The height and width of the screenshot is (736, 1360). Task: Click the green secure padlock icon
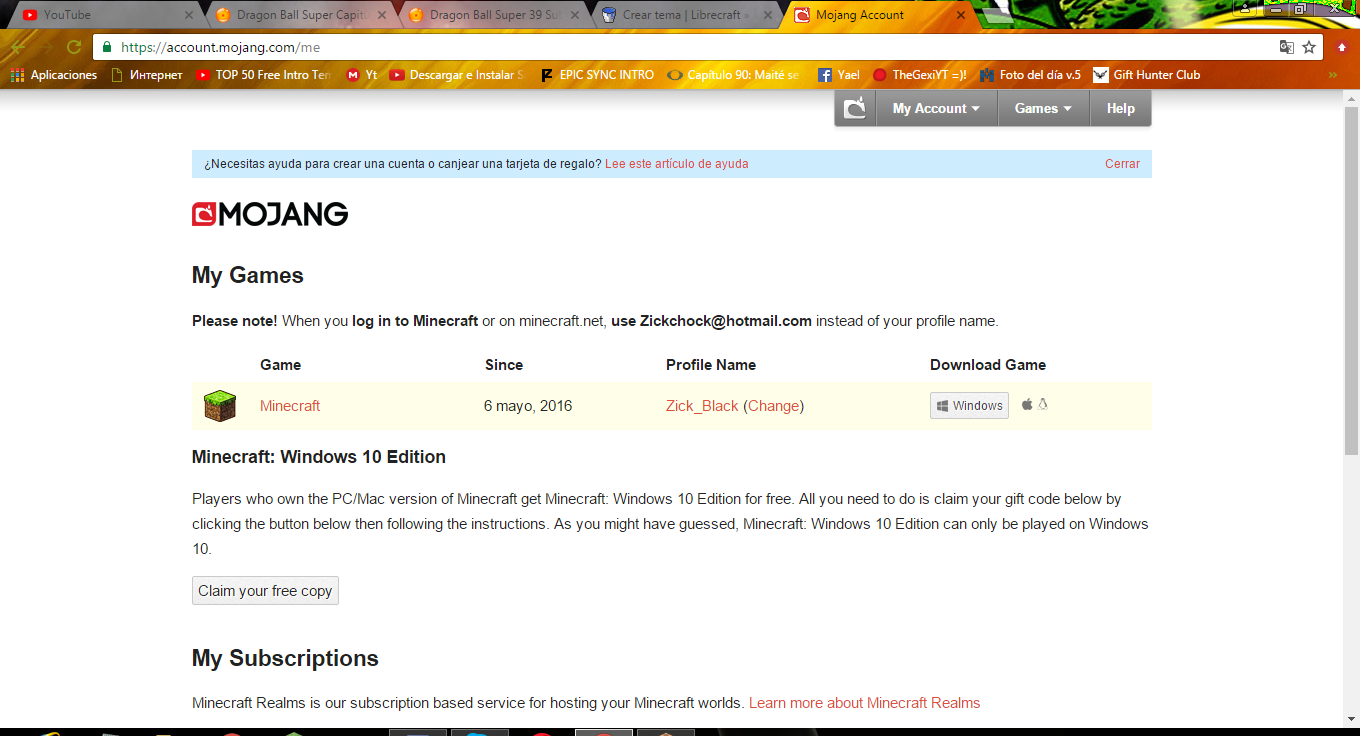107,47
